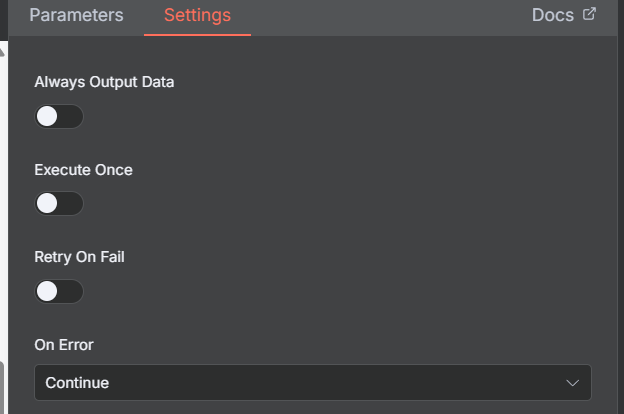The width and height of the screenshot is (624, 414).
Task: Click the Execute Once label text
Action: pyautogui.click(x=83, y=170)
